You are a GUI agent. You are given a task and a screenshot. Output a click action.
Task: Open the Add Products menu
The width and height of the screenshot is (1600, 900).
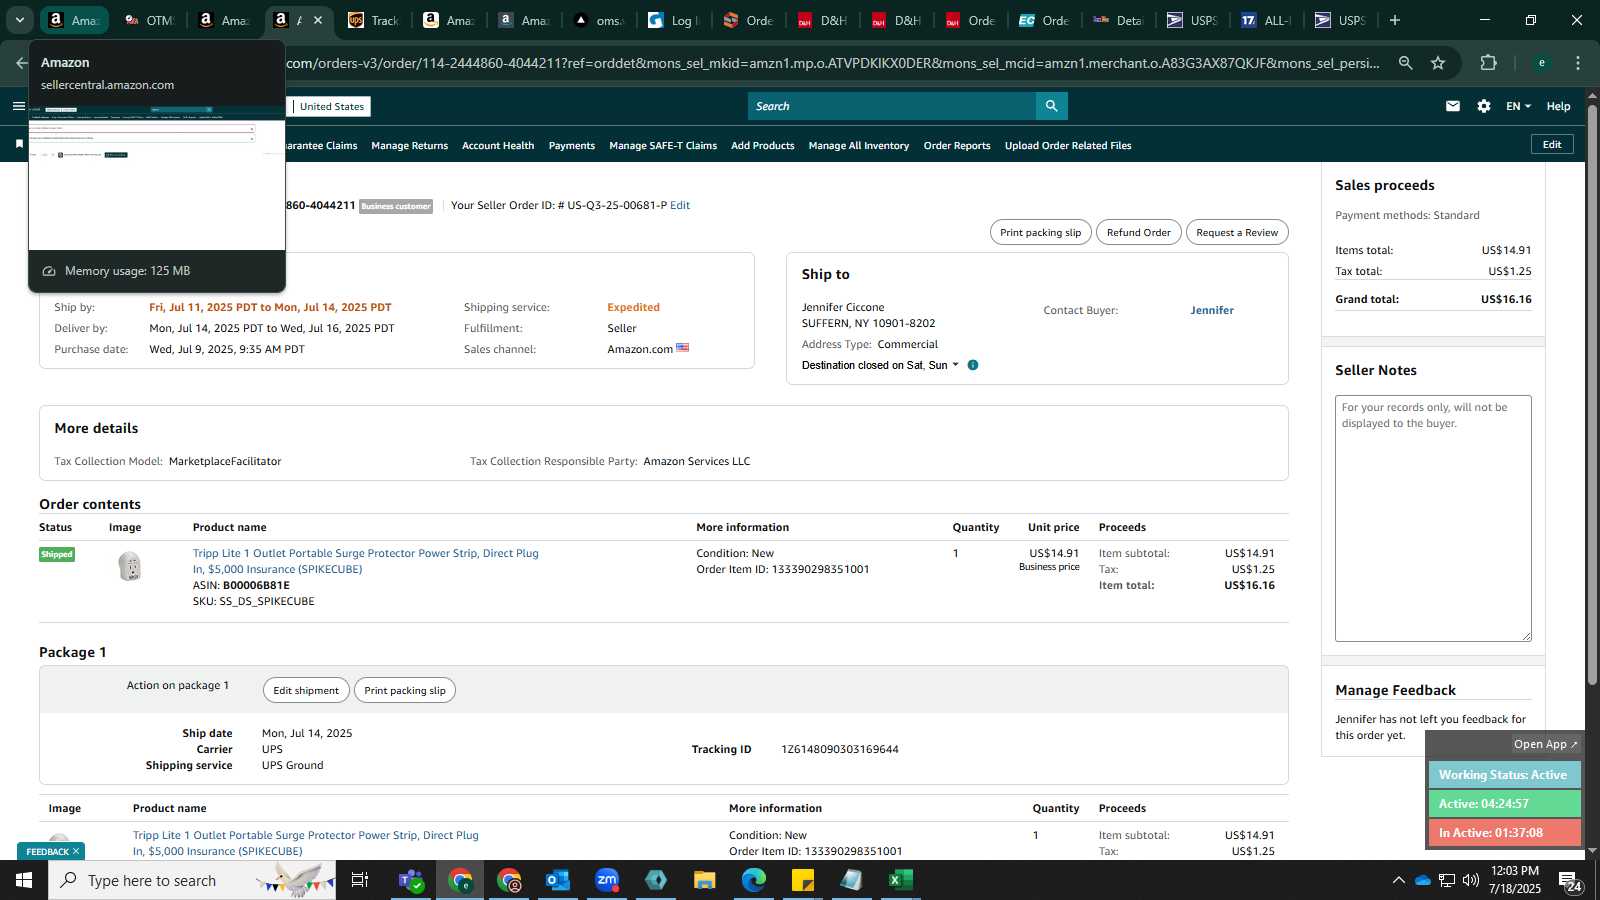763,146
